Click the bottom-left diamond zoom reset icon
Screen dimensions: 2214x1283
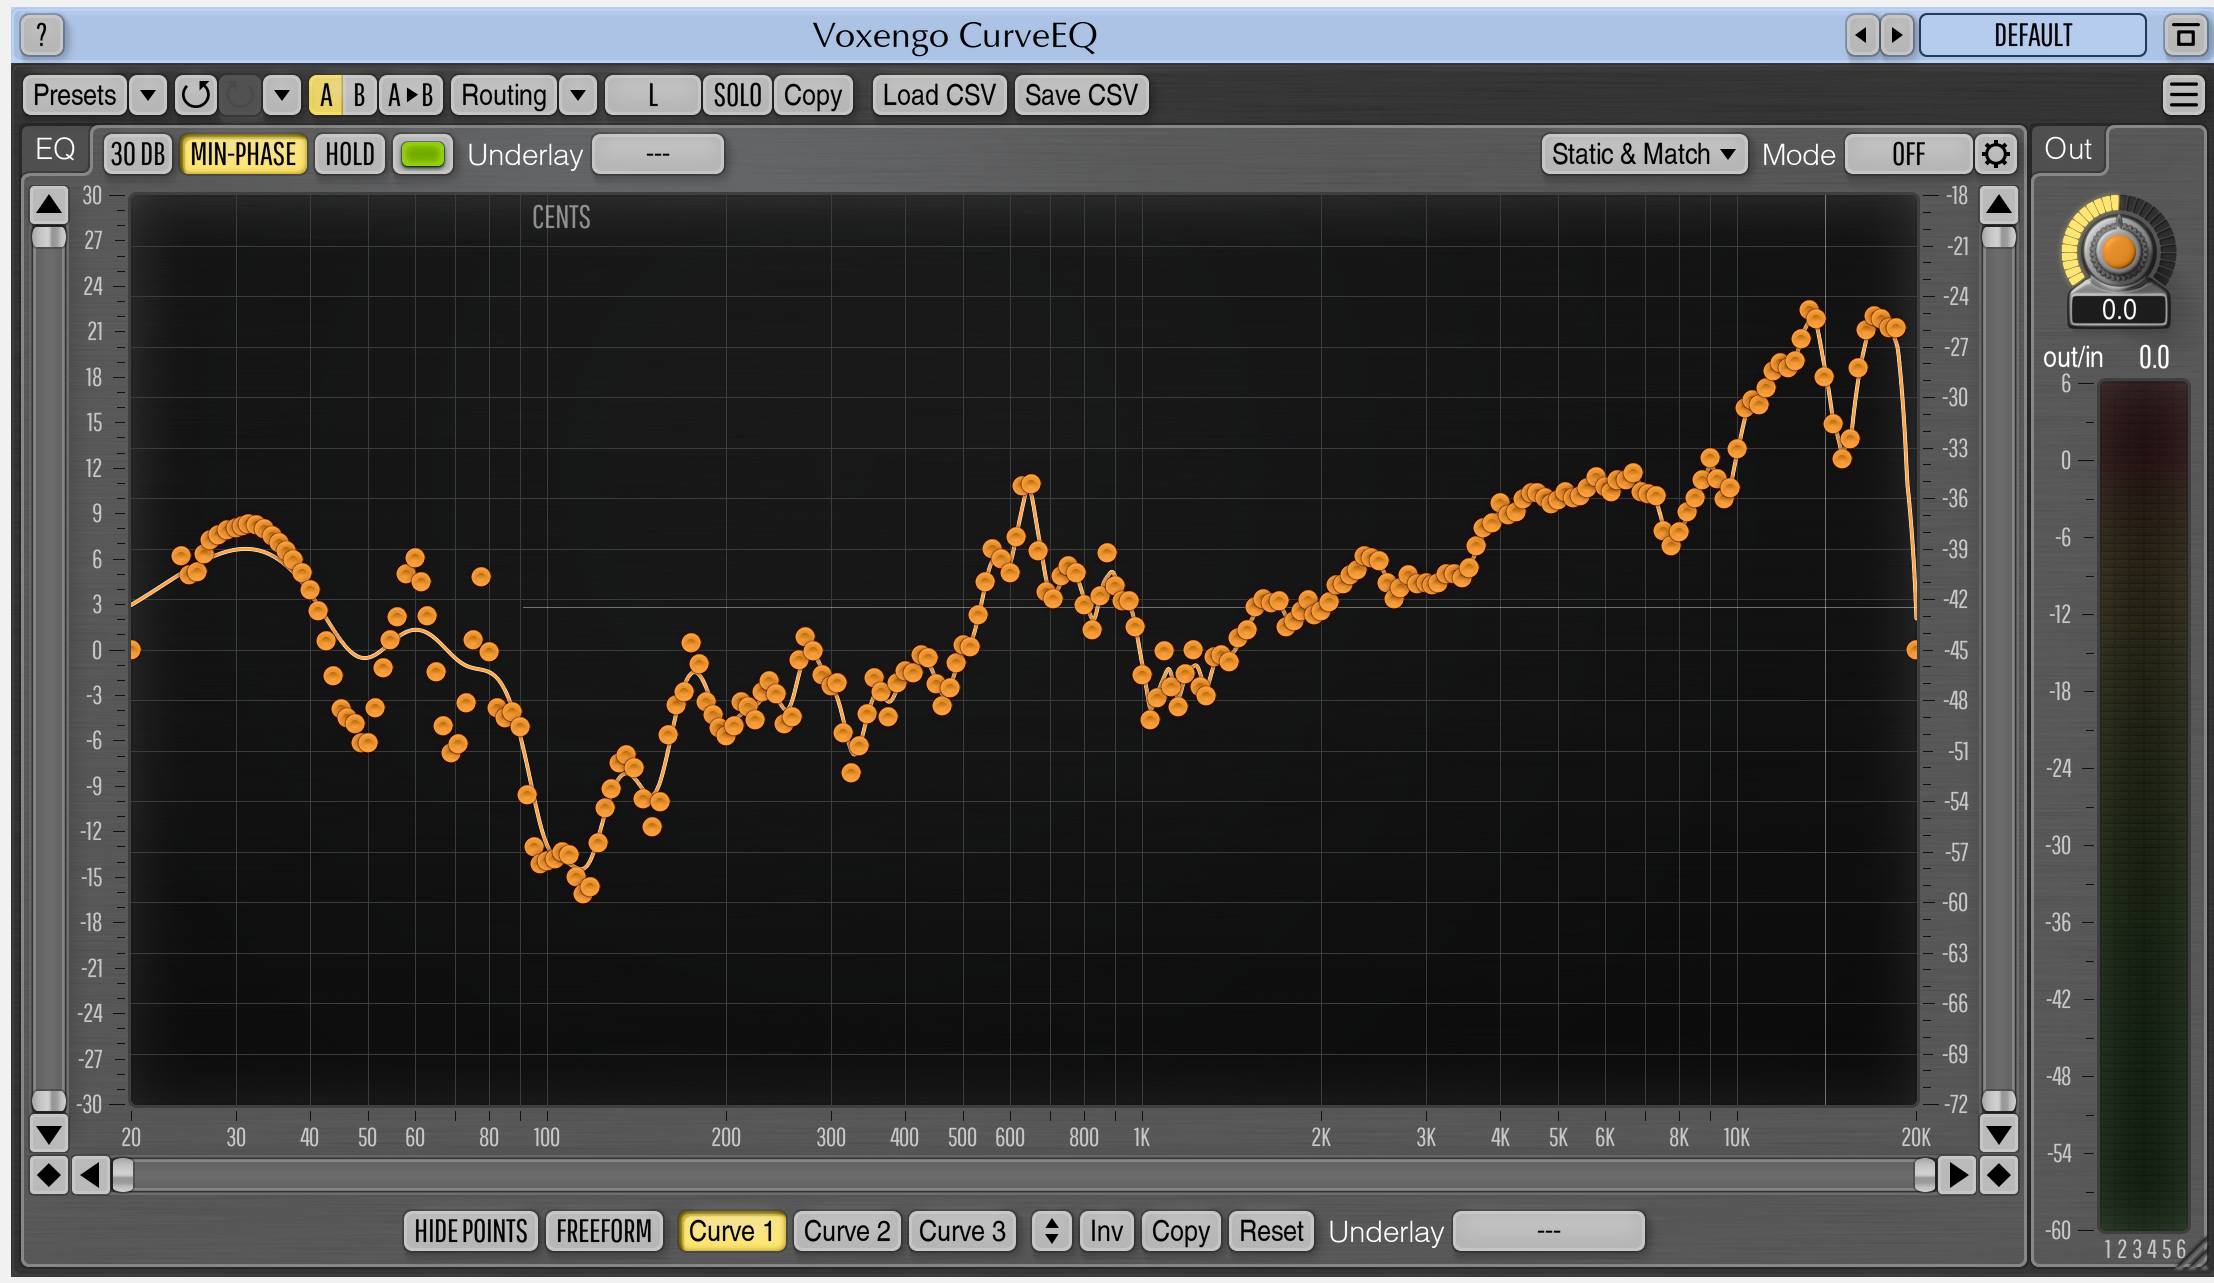(x=49, y=1175)
